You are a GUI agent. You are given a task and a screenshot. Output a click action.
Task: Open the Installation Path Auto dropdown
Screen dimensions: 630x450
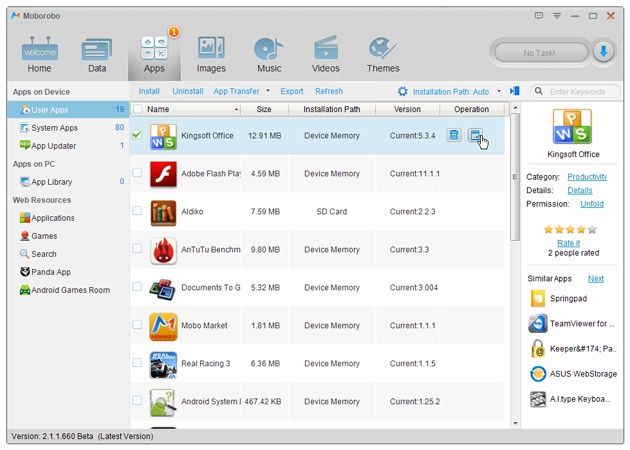point(499,91)
